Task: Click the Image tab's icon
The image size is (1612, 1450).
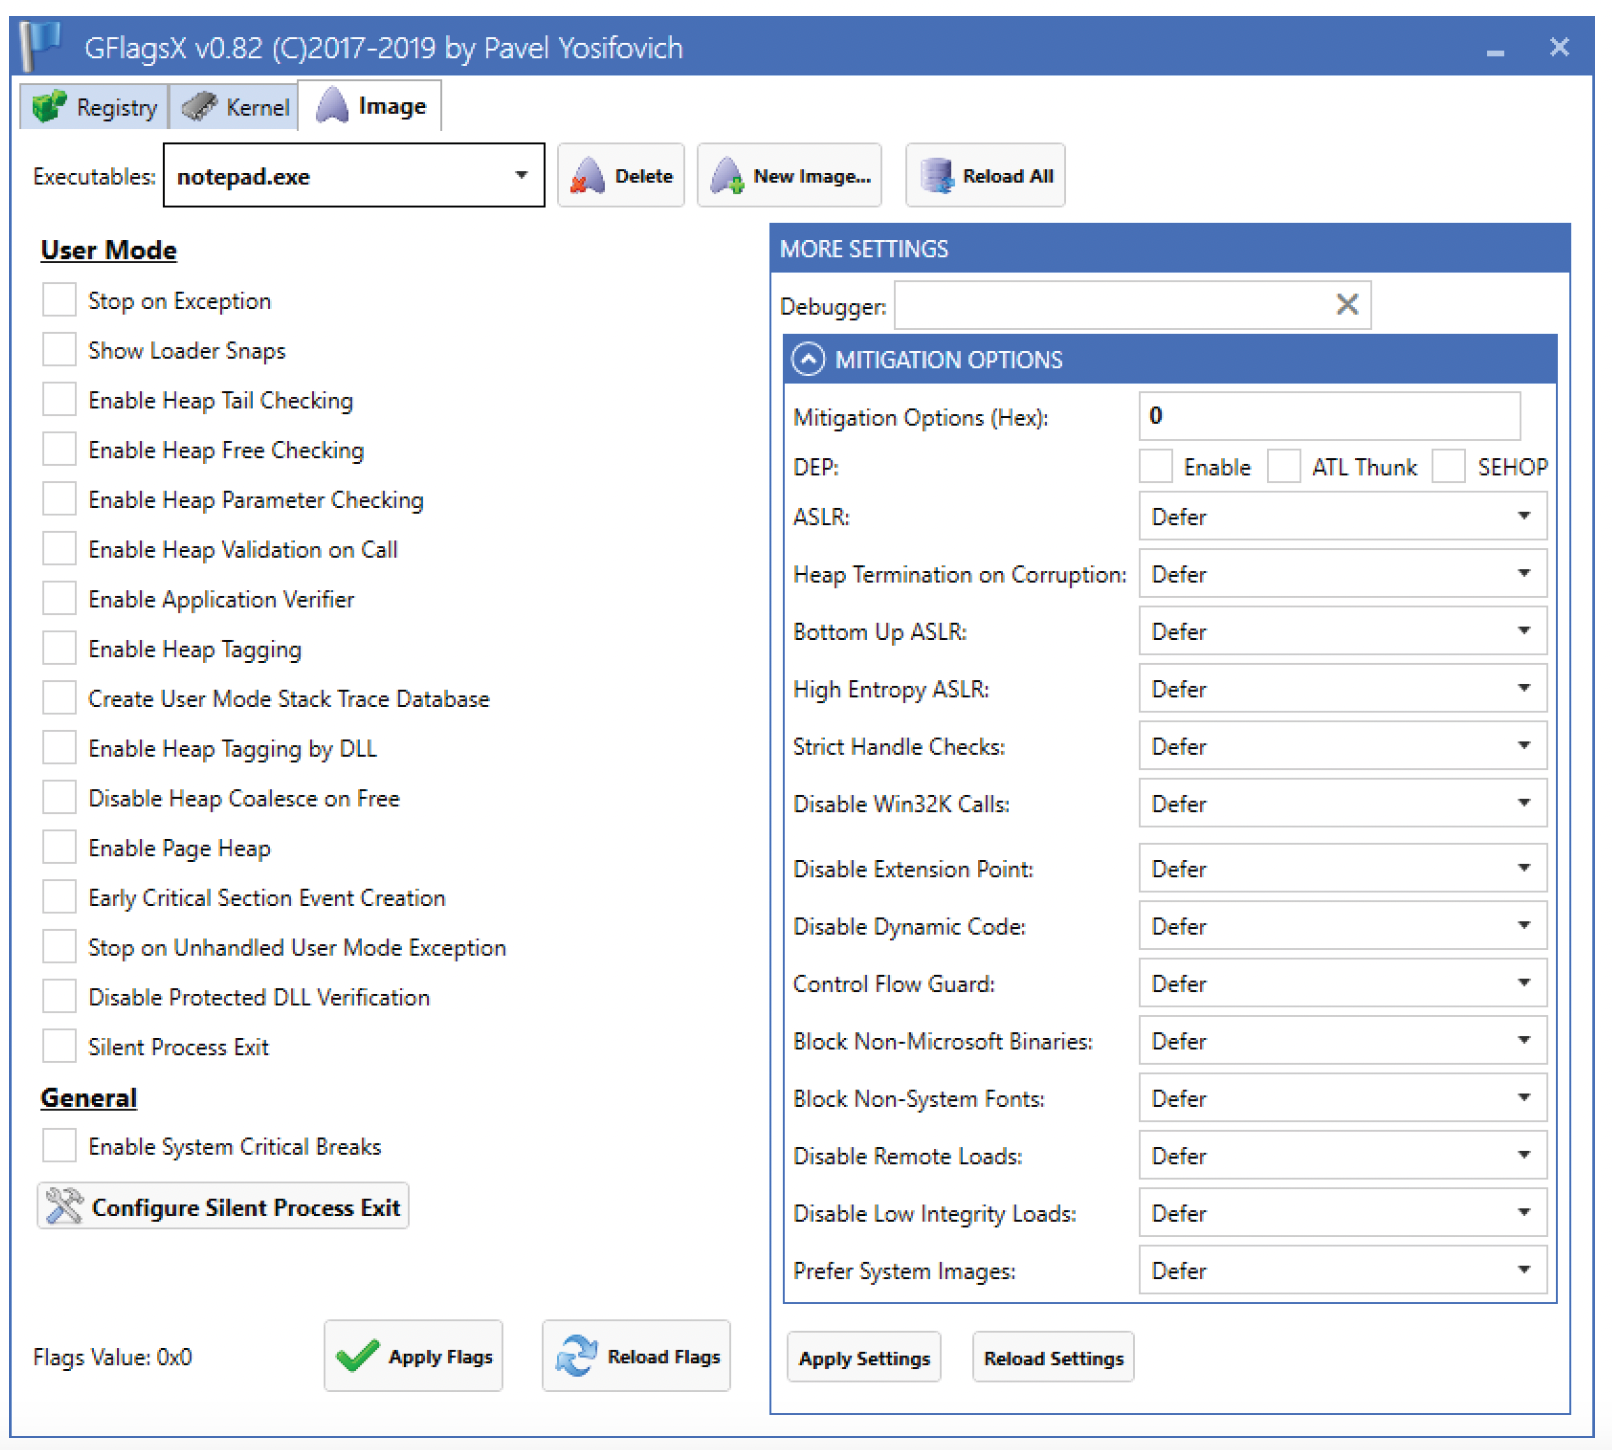Action: tap(332, 105)
